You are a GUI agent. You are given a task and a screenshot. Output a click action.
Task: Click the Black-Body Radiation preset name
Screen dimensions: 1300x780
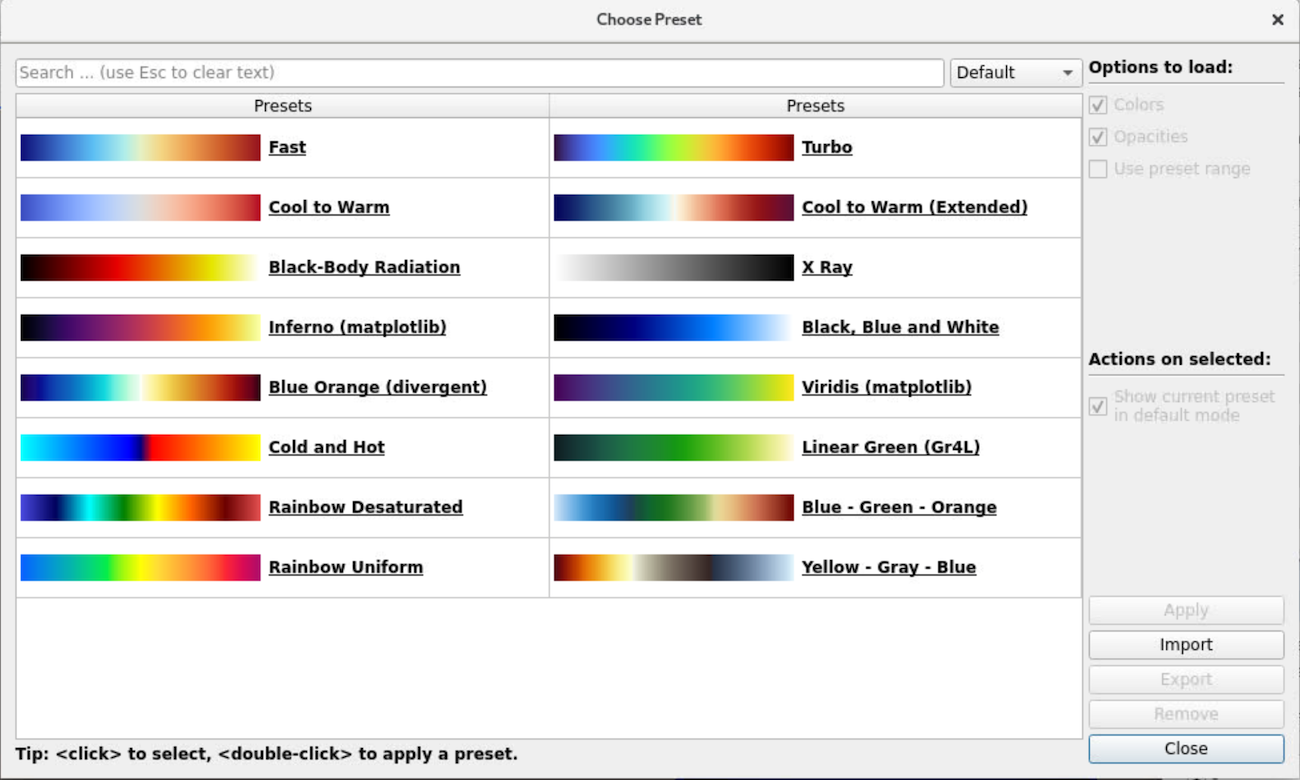click(364, 267)
